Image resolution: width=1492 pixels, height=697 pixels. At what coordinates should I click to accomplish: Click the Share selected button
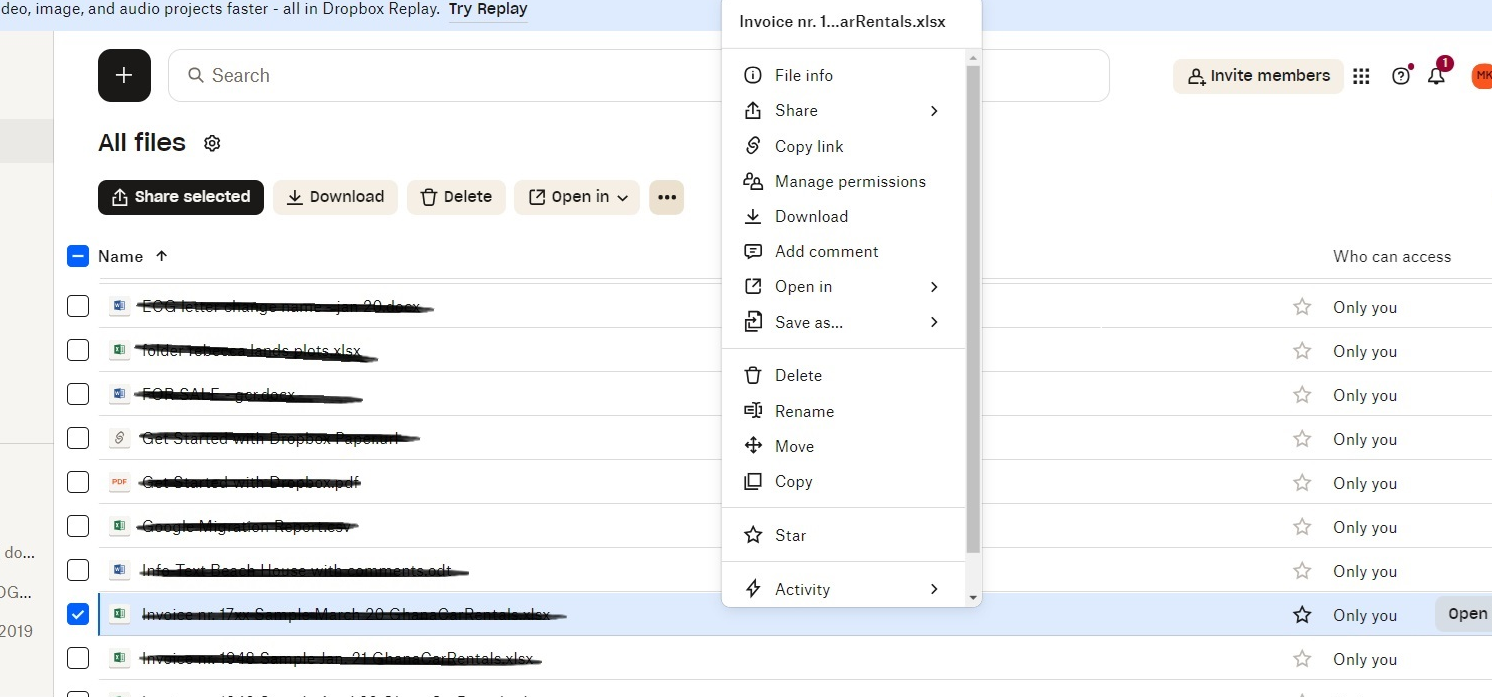point(181,197)
